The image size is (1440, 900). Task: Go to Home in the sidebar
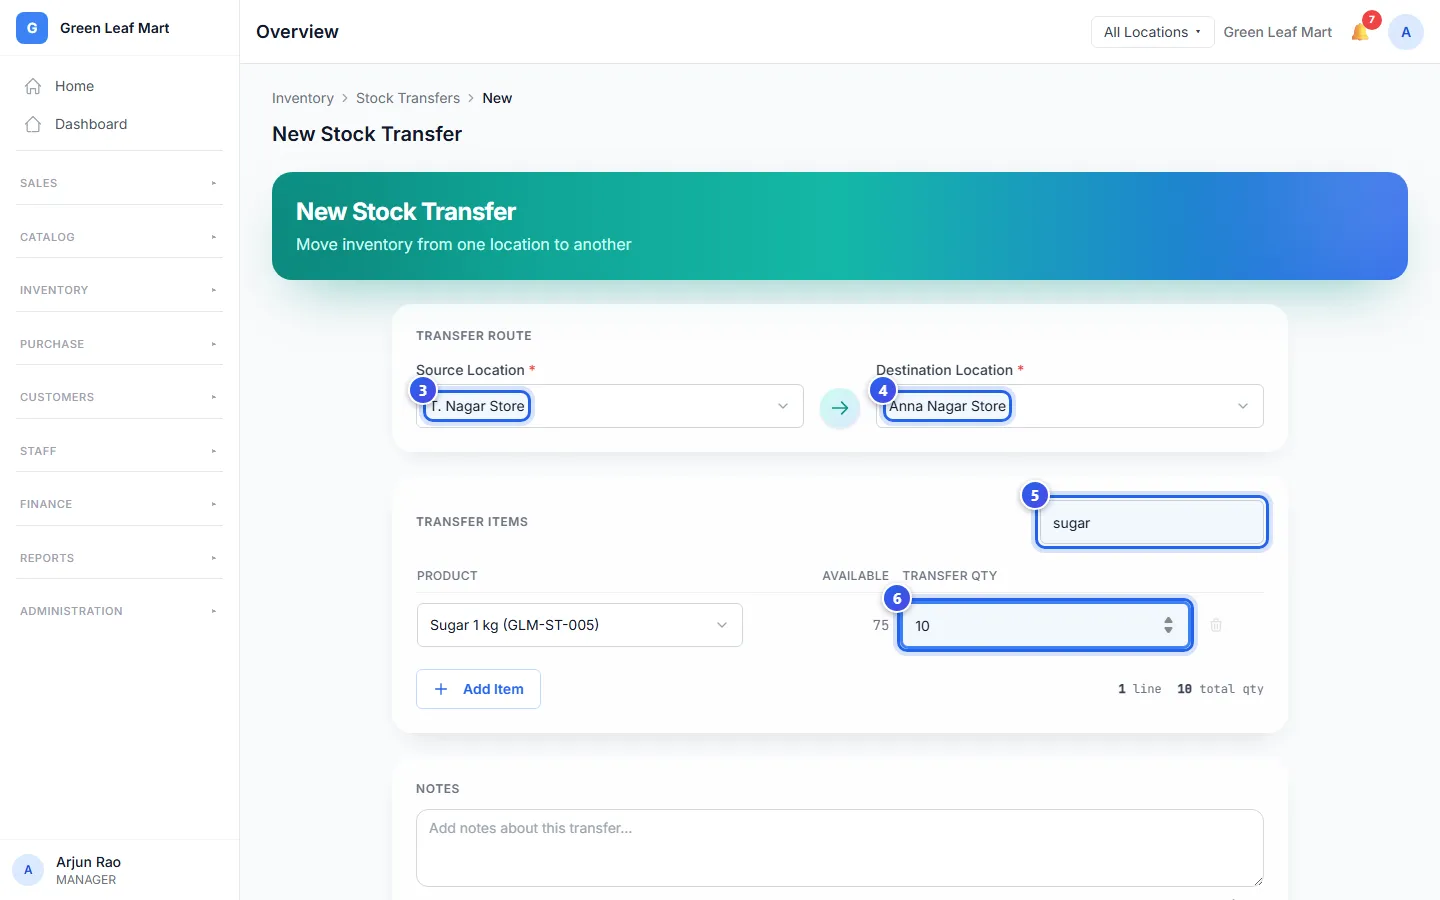pyautogui.click(x=120, y=86)
